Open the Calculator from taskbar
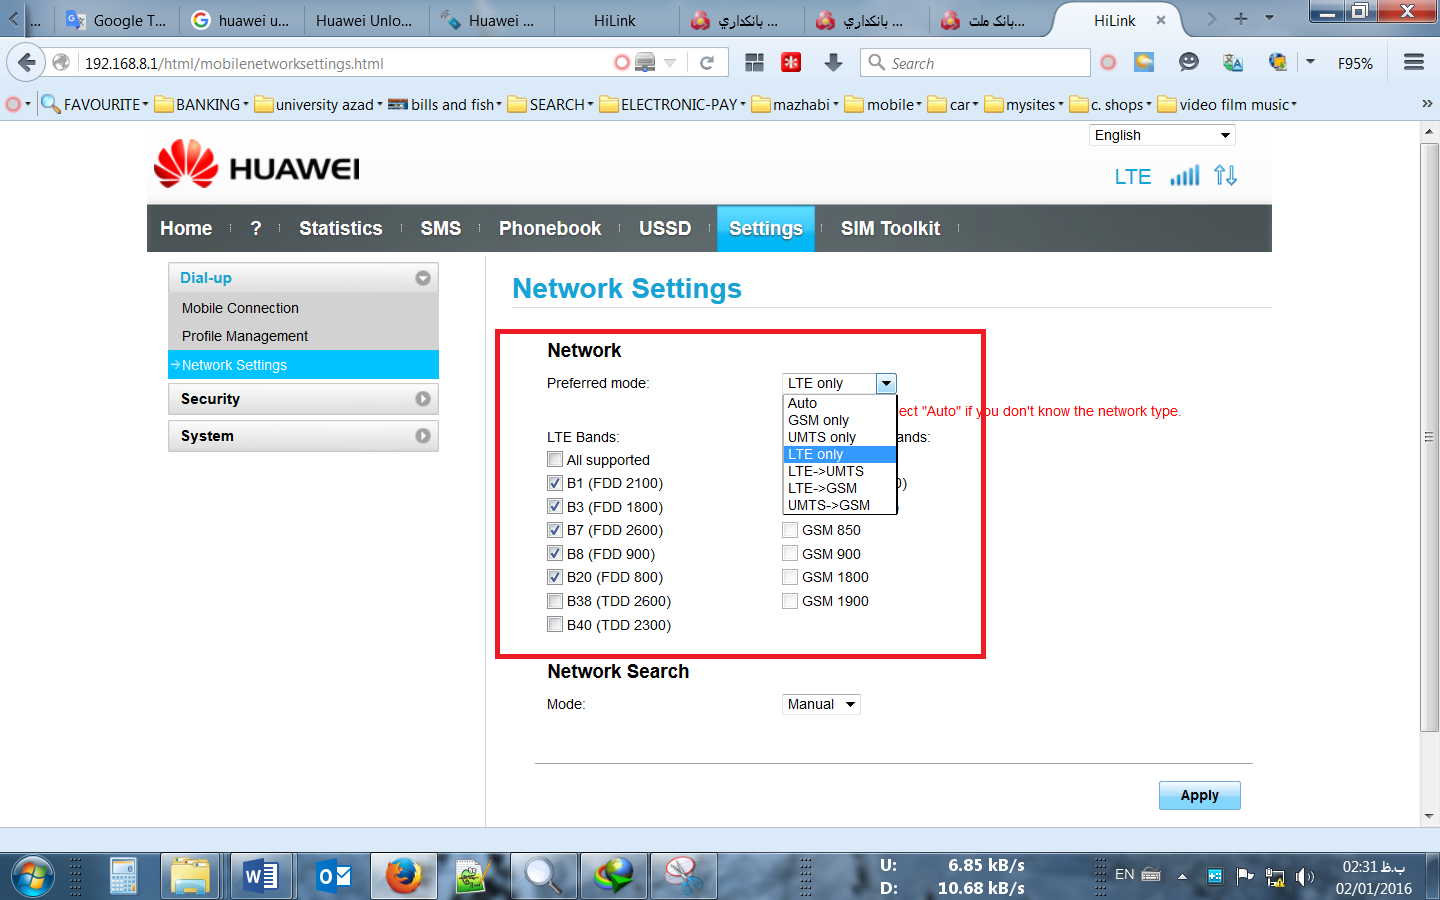 (x=124, y=876)
